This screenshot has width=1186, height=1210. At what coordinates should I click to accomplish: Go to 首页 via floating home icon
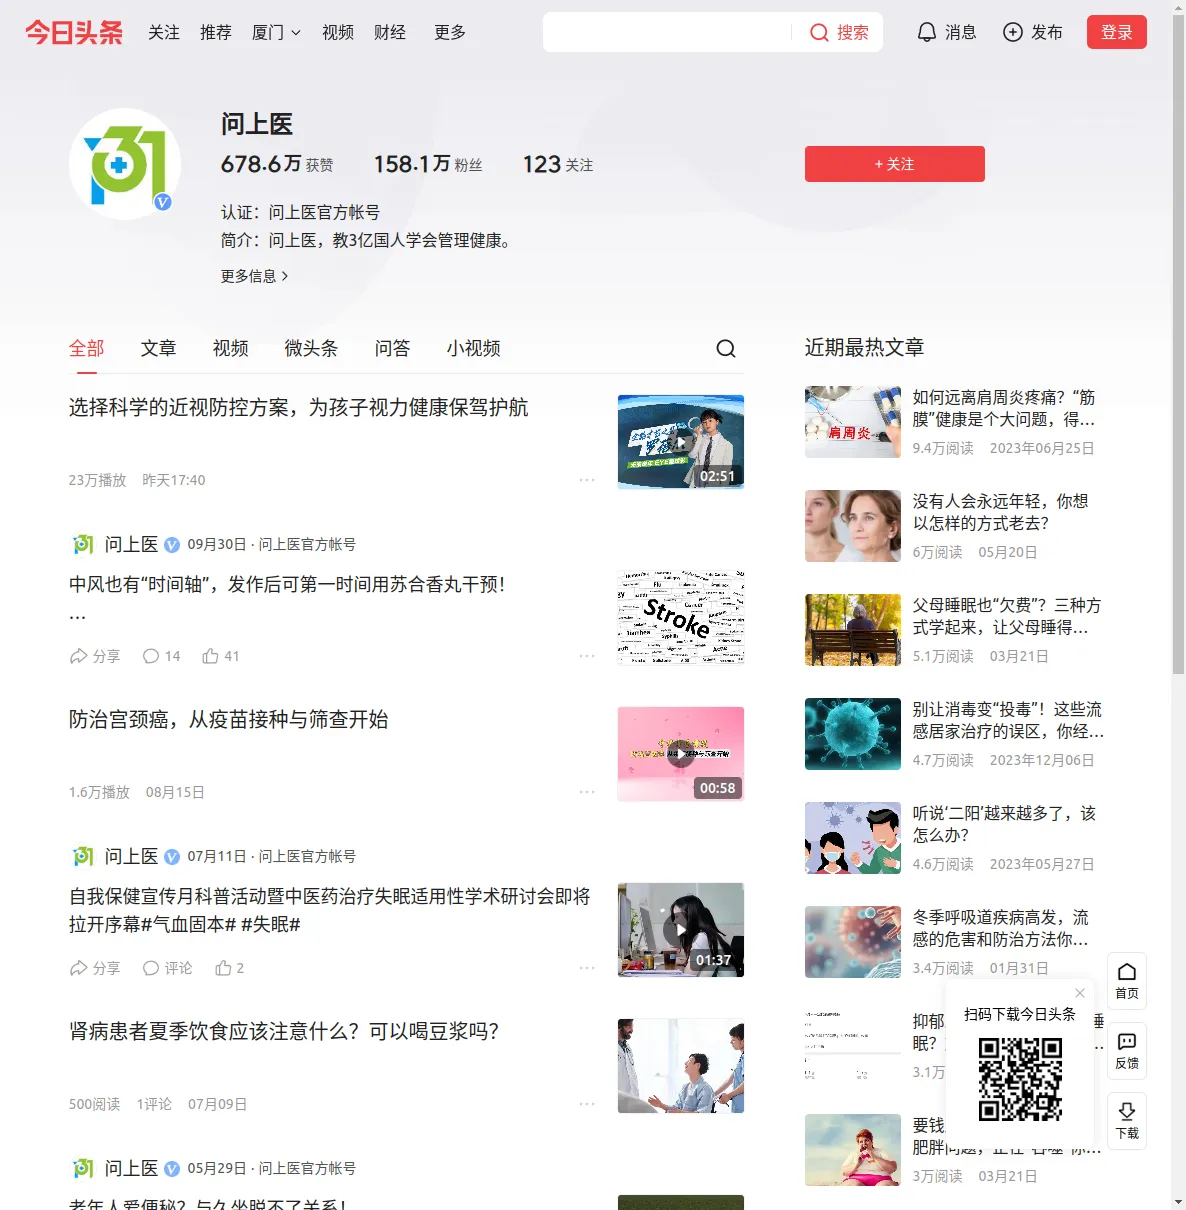(x=1127, y=980)
